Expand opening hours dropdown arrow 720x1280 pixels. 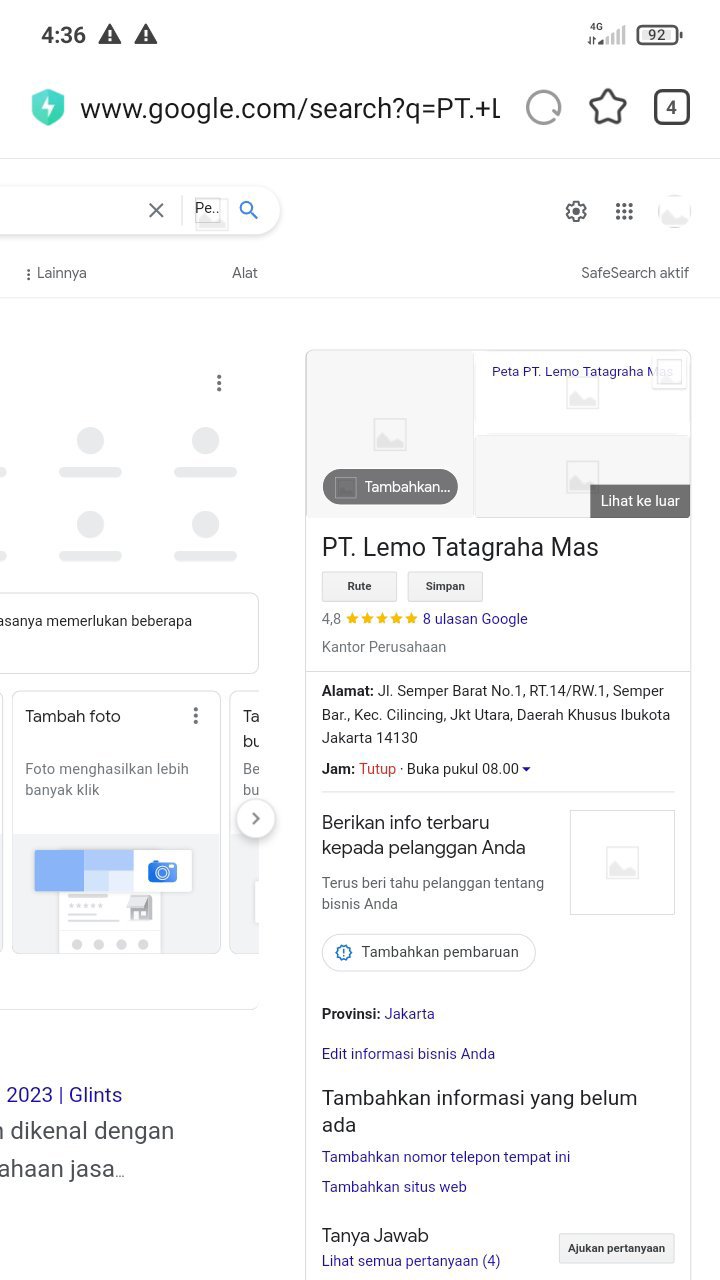pos(527,769)
